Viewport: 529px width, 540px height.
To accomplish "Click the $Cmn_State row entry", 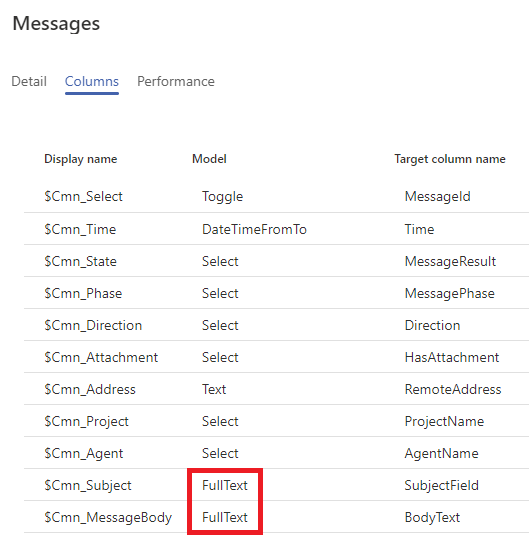I will tap(277, 261).
